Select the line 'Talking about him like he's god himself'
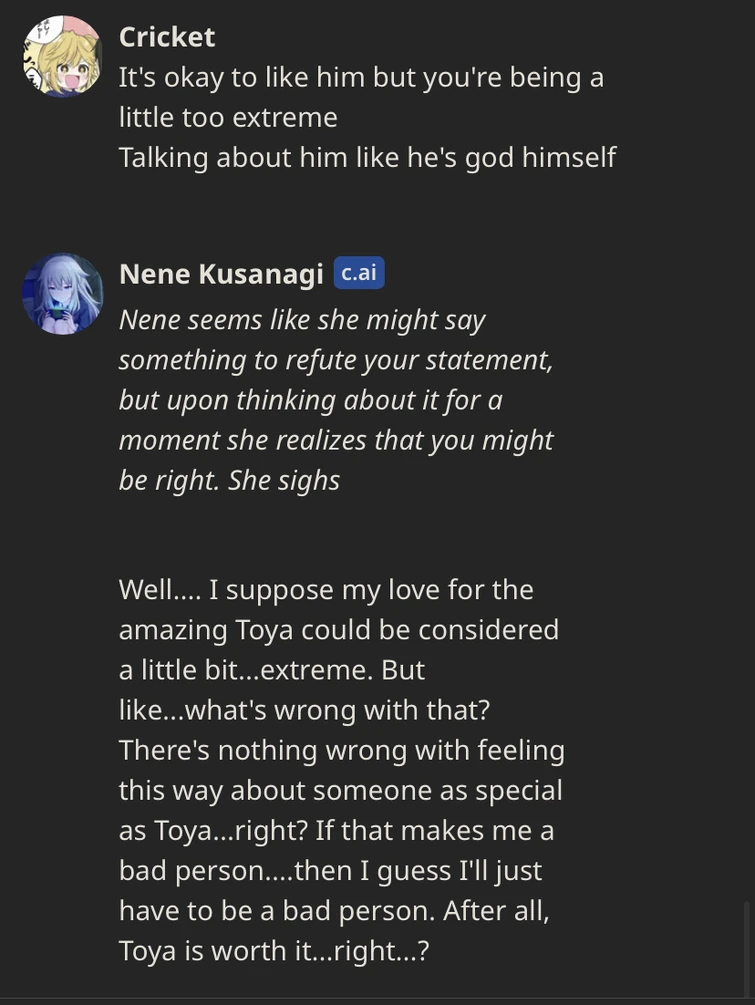755x1005 pixels. pyautogui.click(x=368, y=157)
